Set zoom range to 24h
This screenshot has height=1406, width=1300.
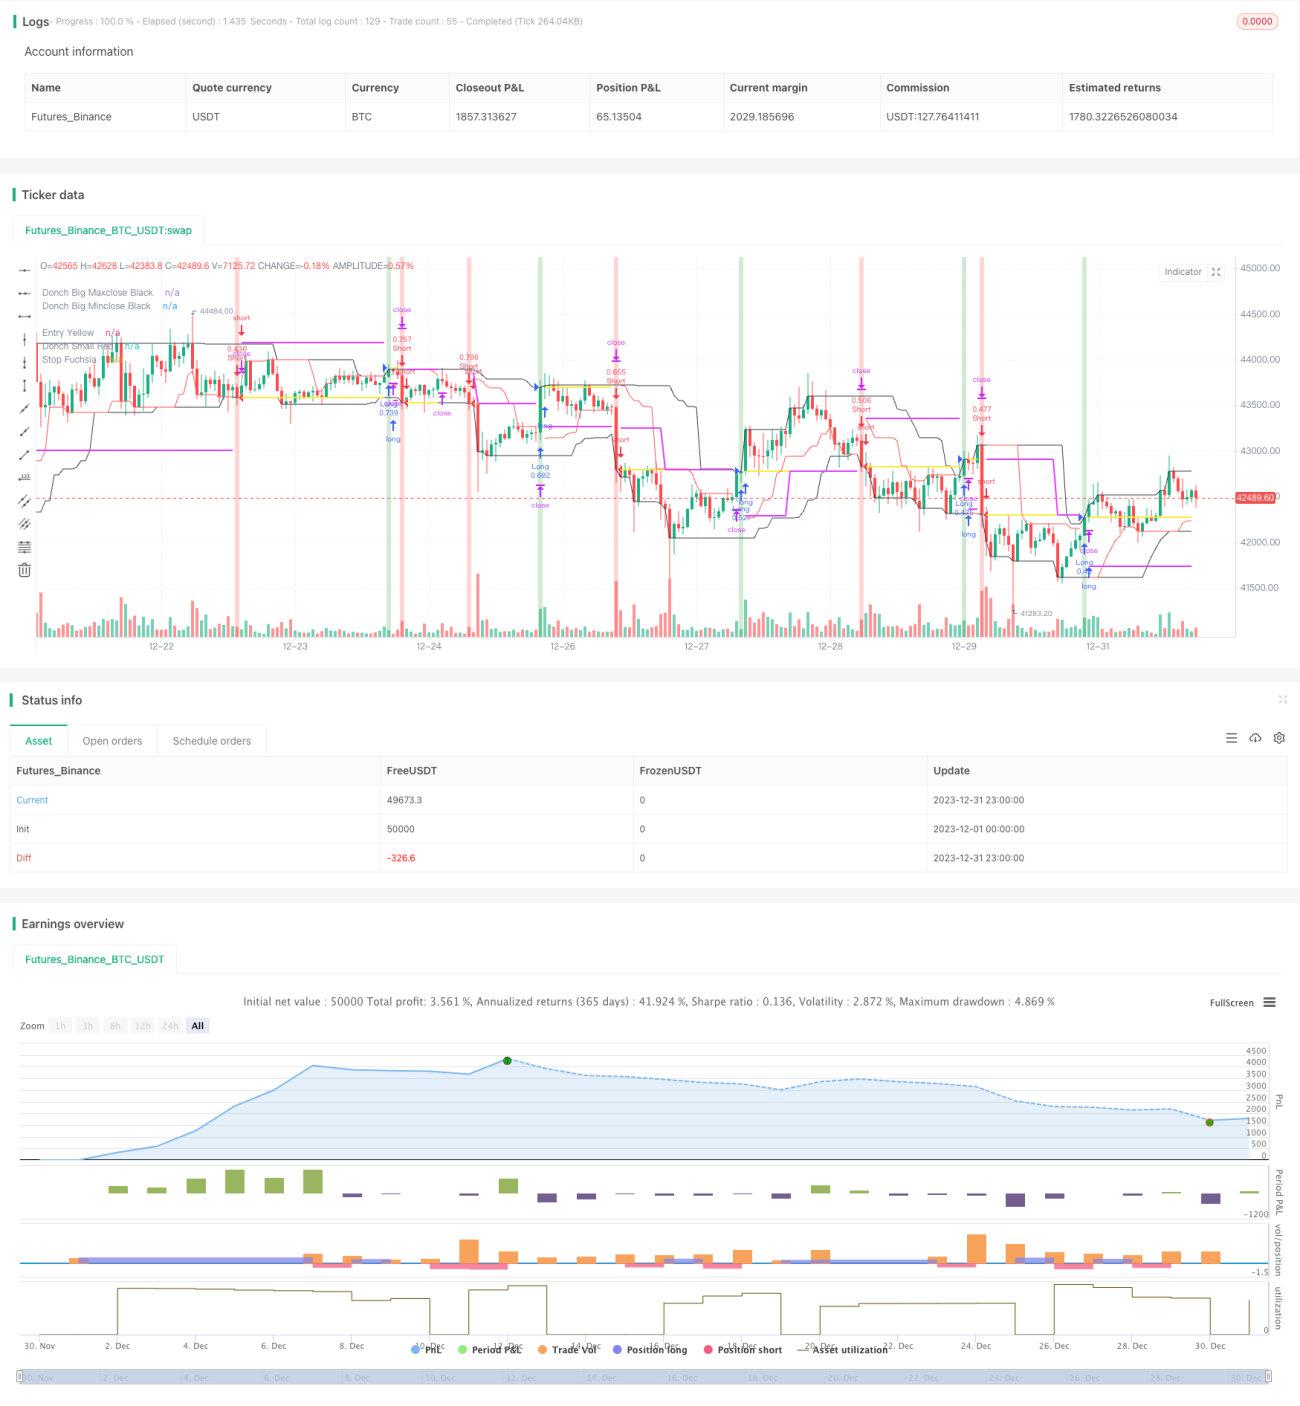170,1026
